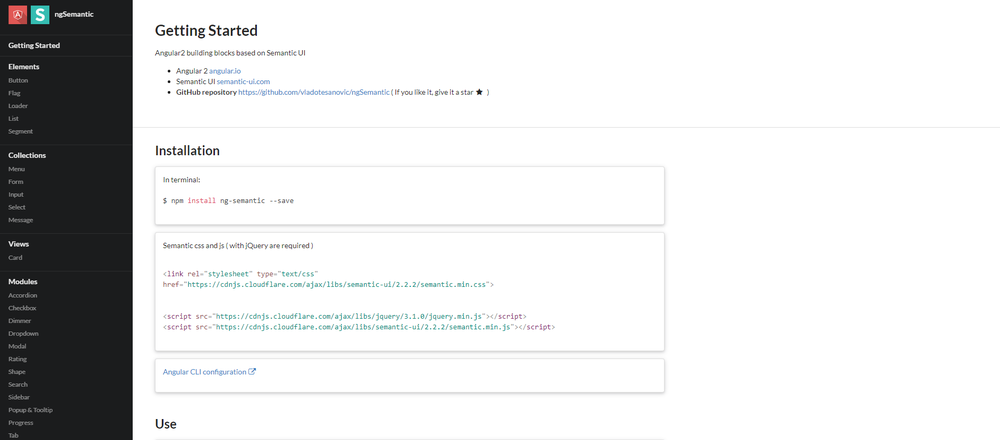Open the Select collection page
The image size is (1000, 440).
point(17,207)
